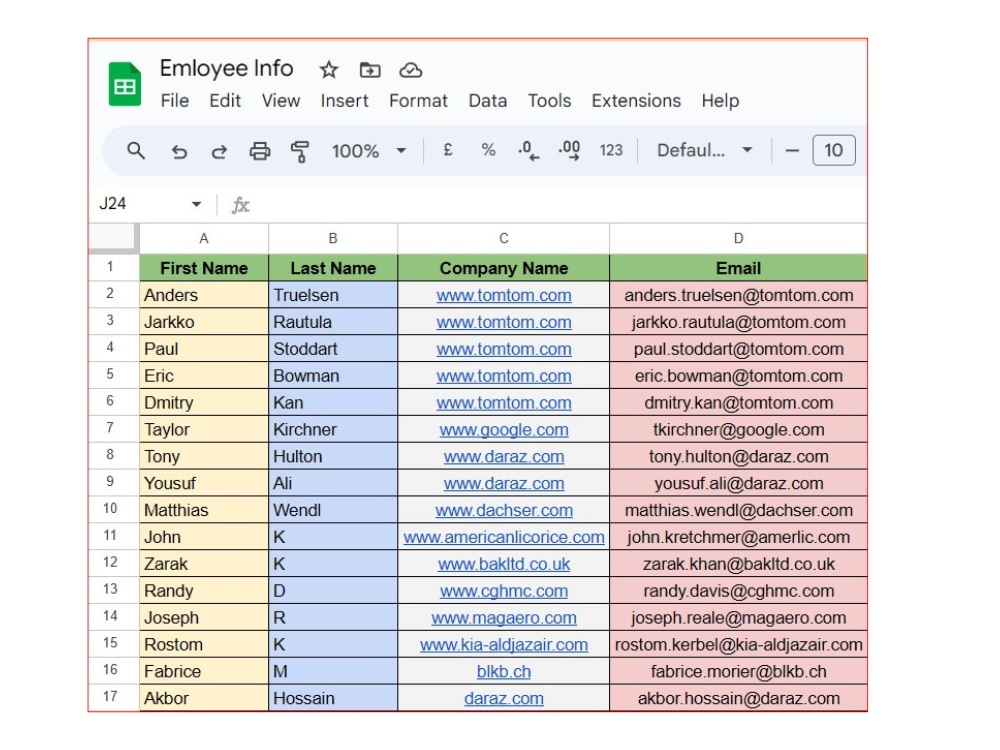
Task: Click the font size field showing 10
Action: pos(834,151)
